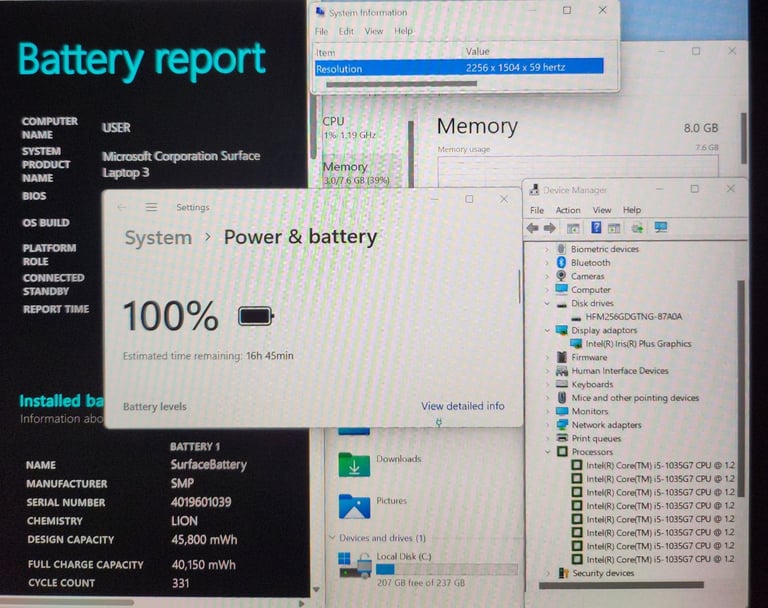Click 40,150 mWh full charge capacity value
The width and height of the screenshot is (768, 608).
(x=204, y=564)
